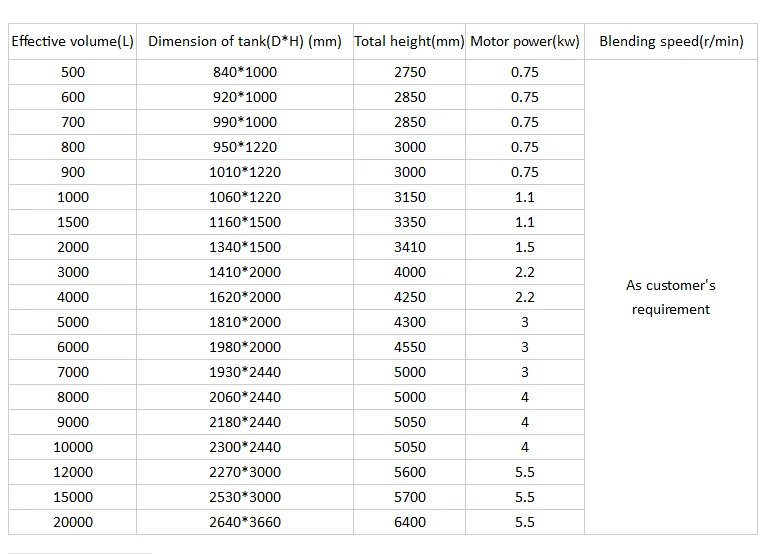This screenshot has width=775, height=554.
Task: Select the 10000 effective volume cell
Action: (x=73, y=447)
